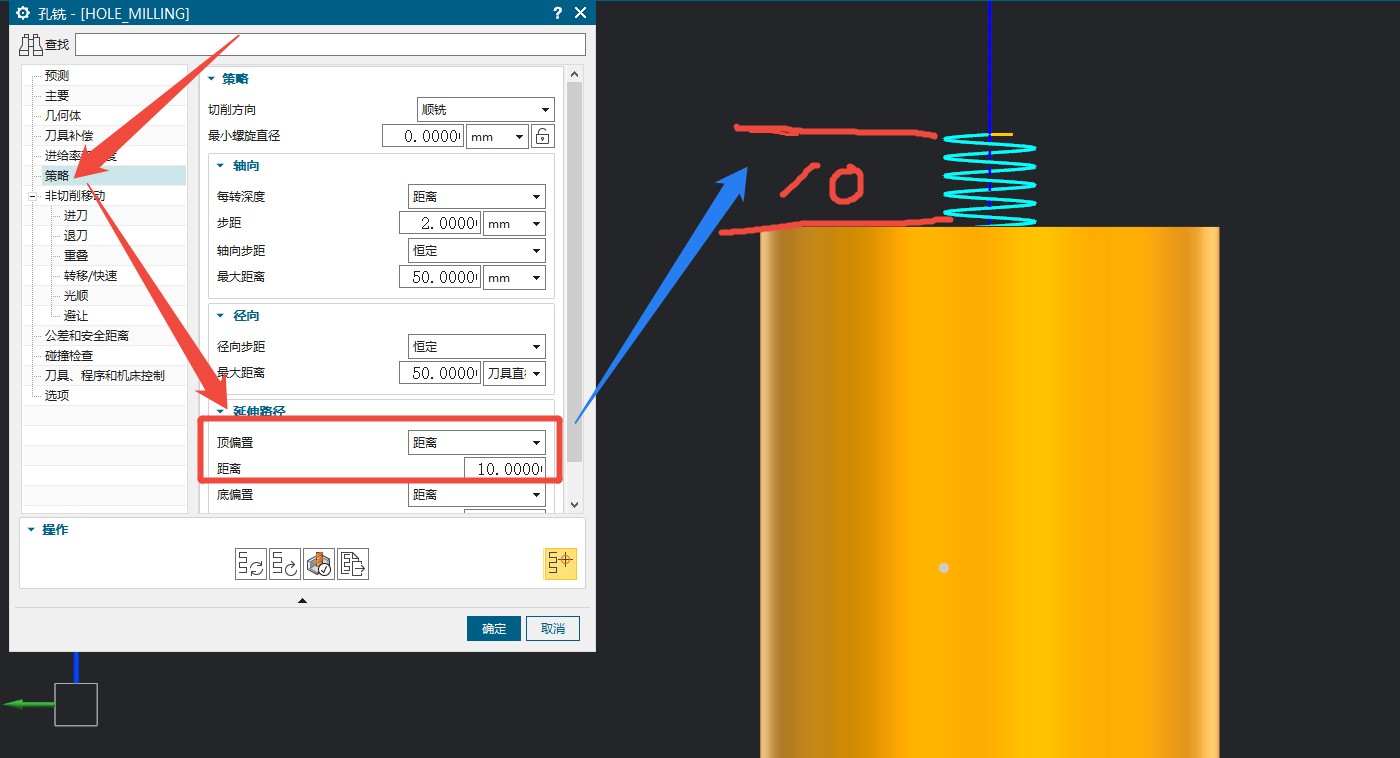Click the Generate tool path icon
Screen dimensions: 1400x758
click(250, 564)
